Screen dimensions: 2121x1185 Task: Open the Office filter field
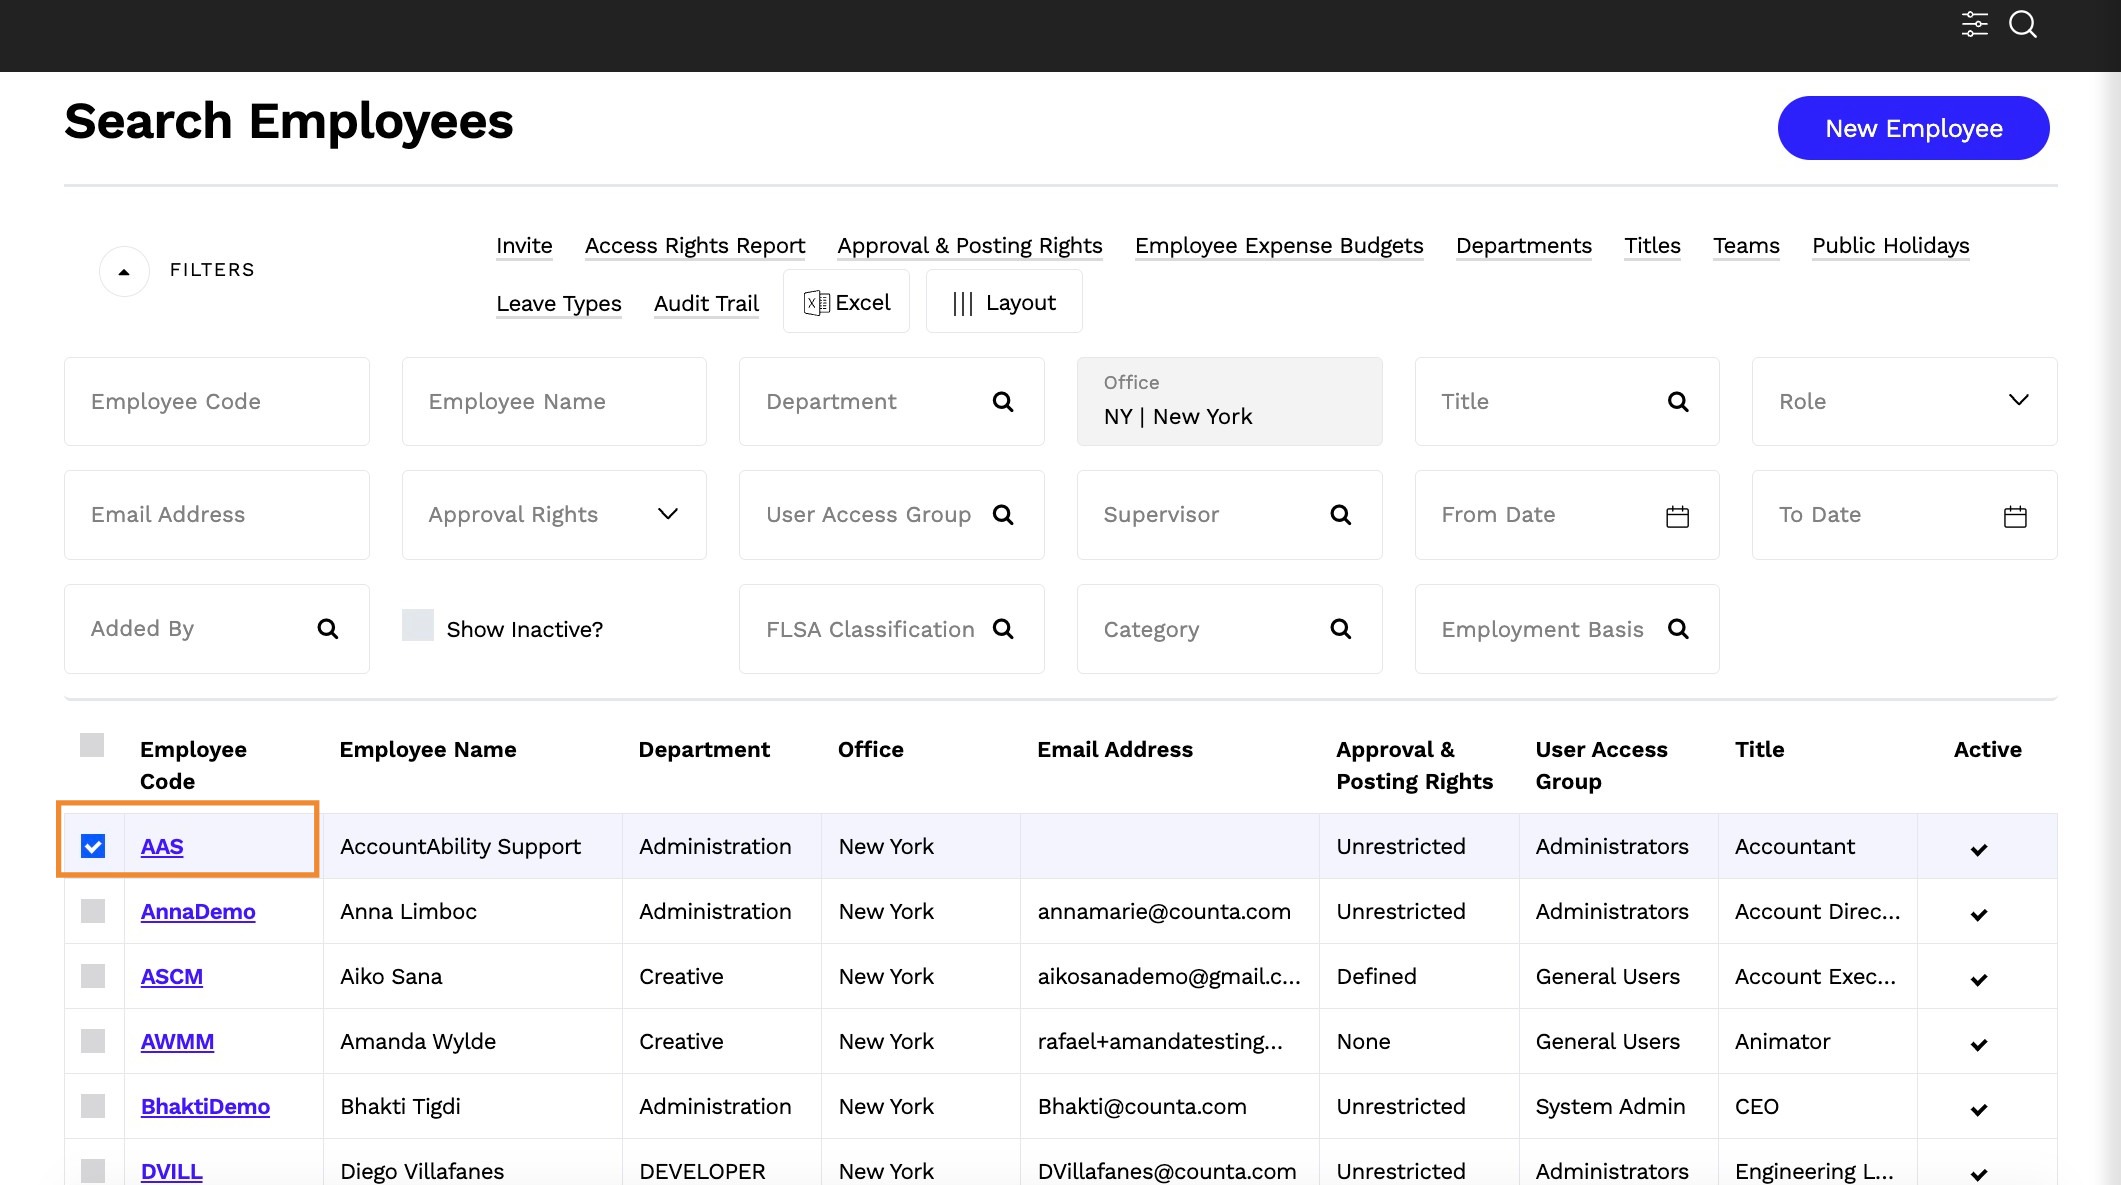(x=1229, y=401)
